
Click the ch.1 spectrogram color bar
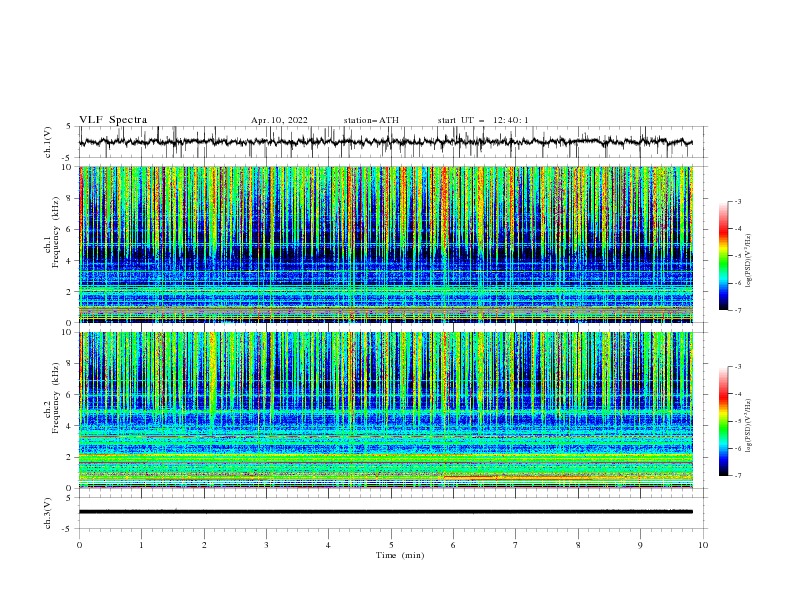tap(724, 255)
